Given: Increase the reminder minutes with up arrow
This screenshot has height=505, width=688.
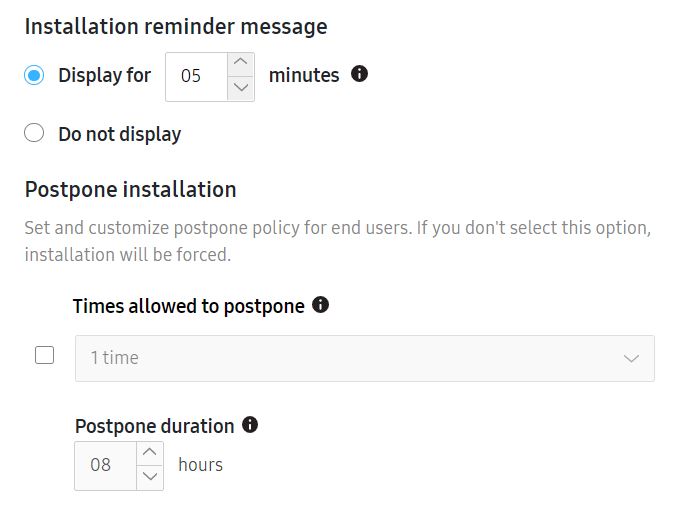Looking at the screenshot, I should 240,64.
